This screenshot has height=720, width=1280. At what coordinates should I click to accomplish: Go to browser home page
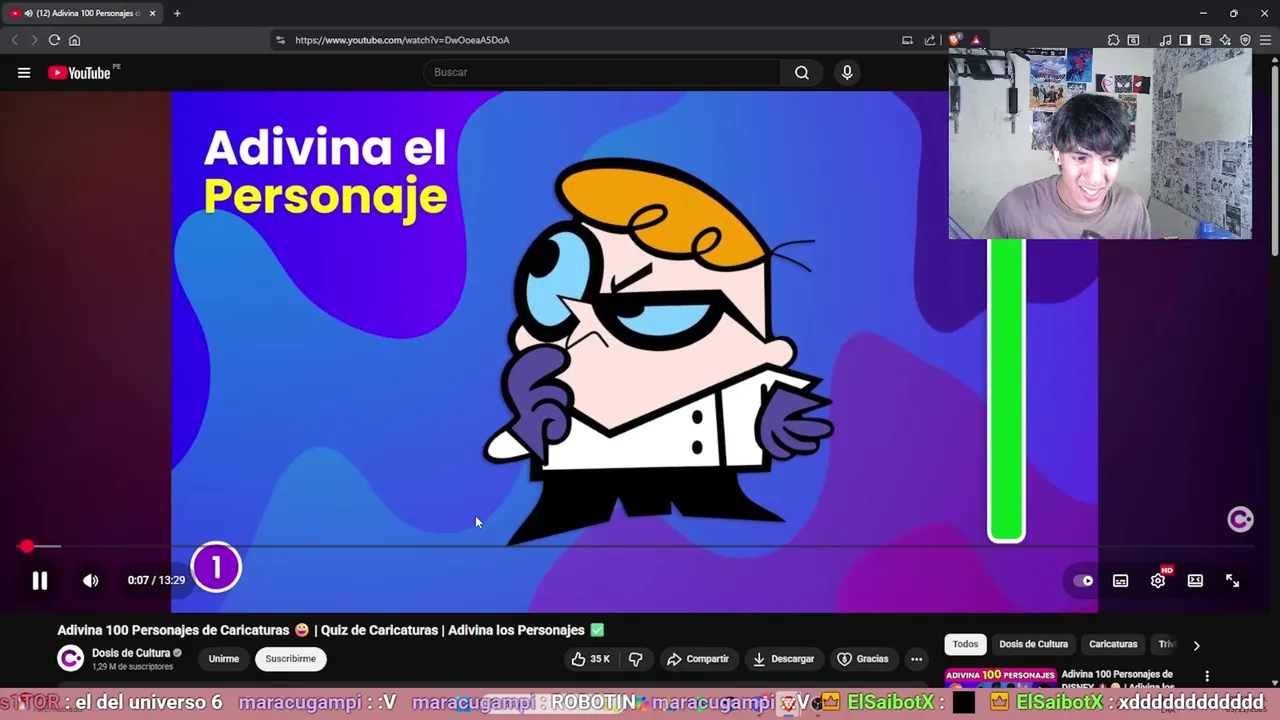74,40
